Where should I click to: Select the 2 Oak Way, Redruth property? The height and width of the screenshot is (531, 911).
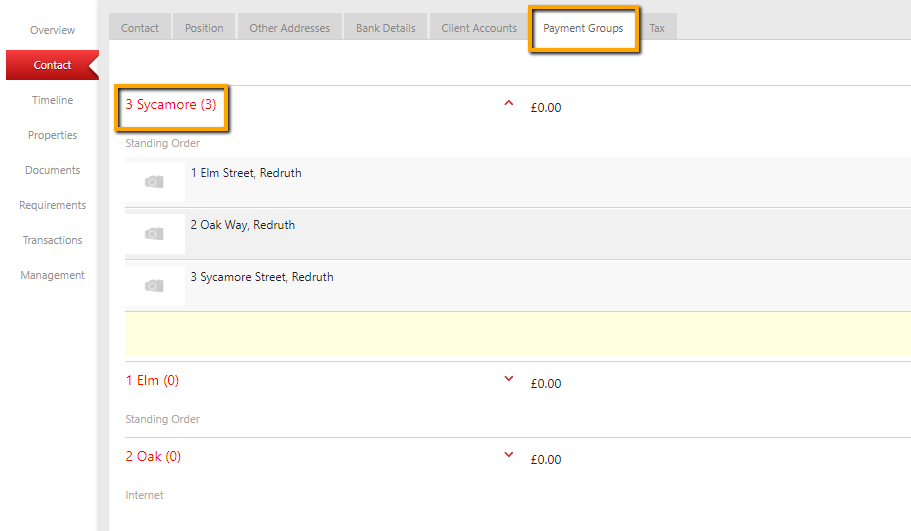(x=243, y=225)
